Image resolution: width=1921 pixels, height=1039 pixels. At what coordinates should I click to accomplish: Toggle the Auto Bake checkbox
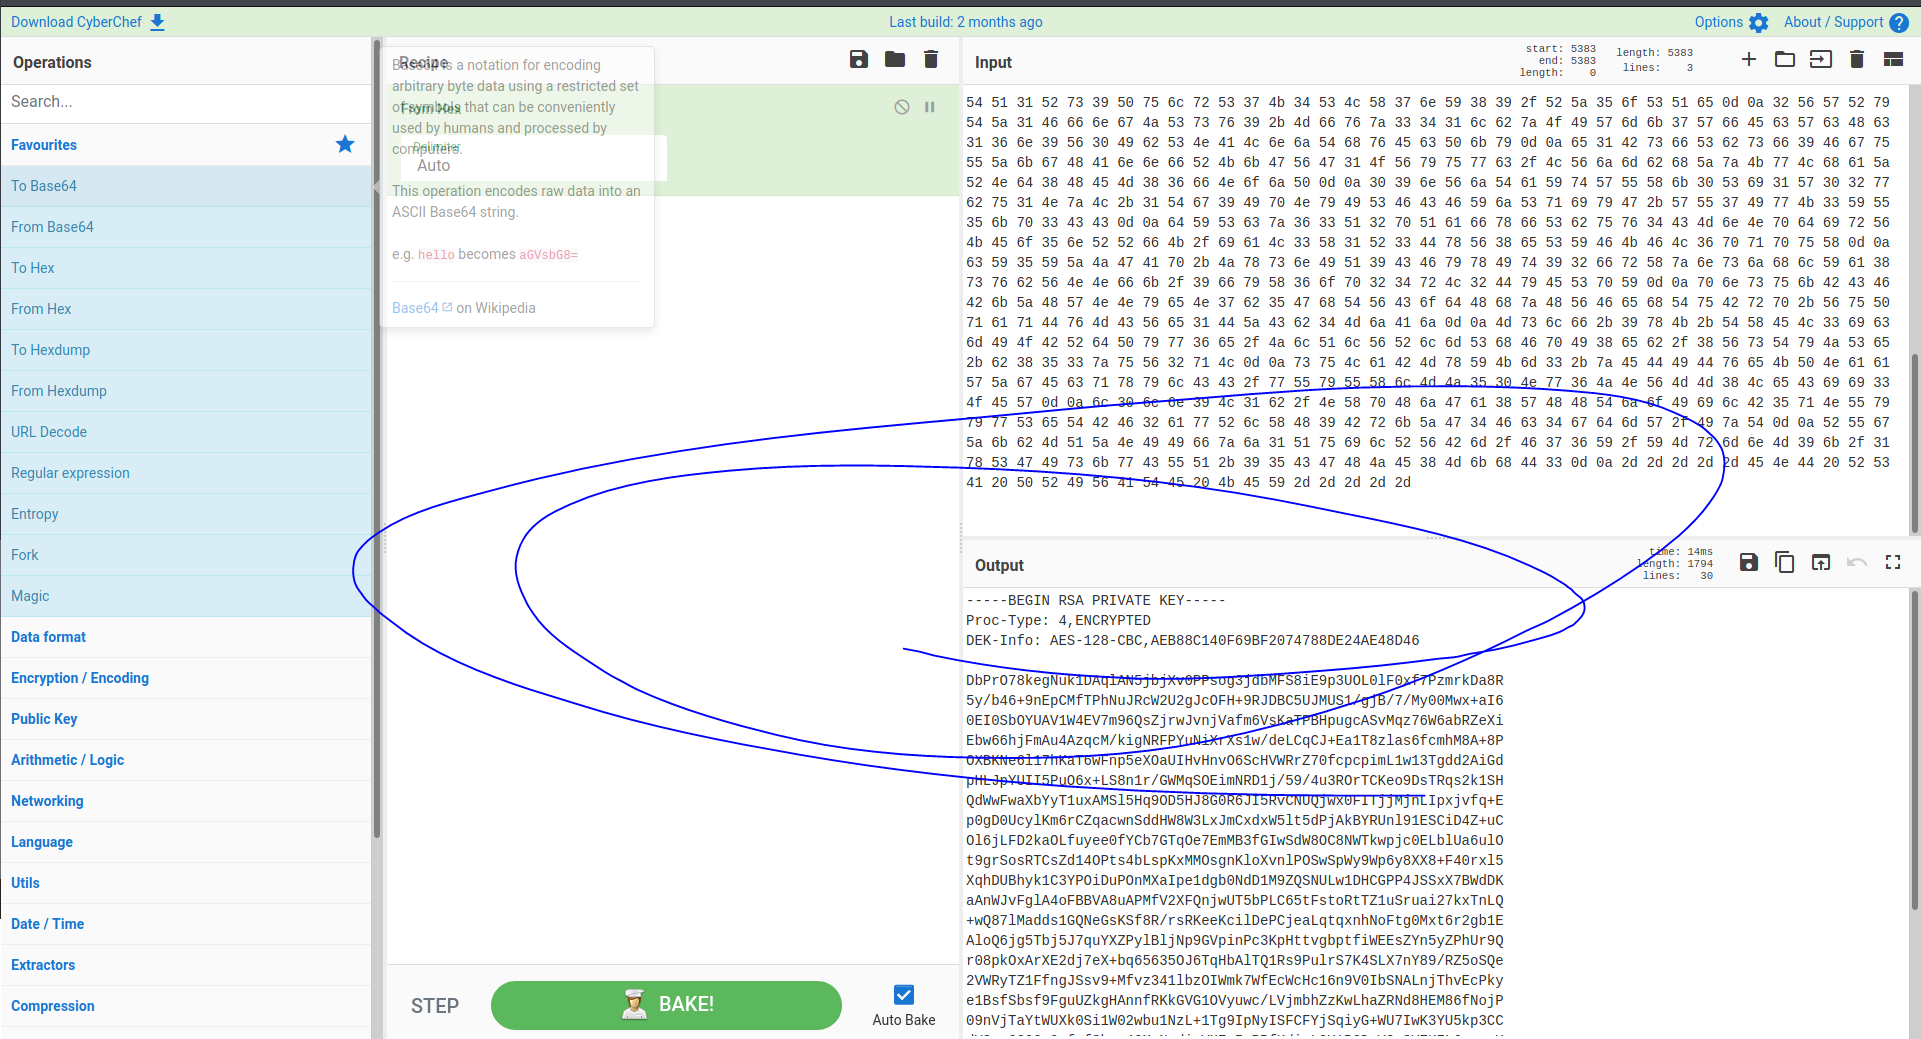pyautogui.click(x=904, y=994)
